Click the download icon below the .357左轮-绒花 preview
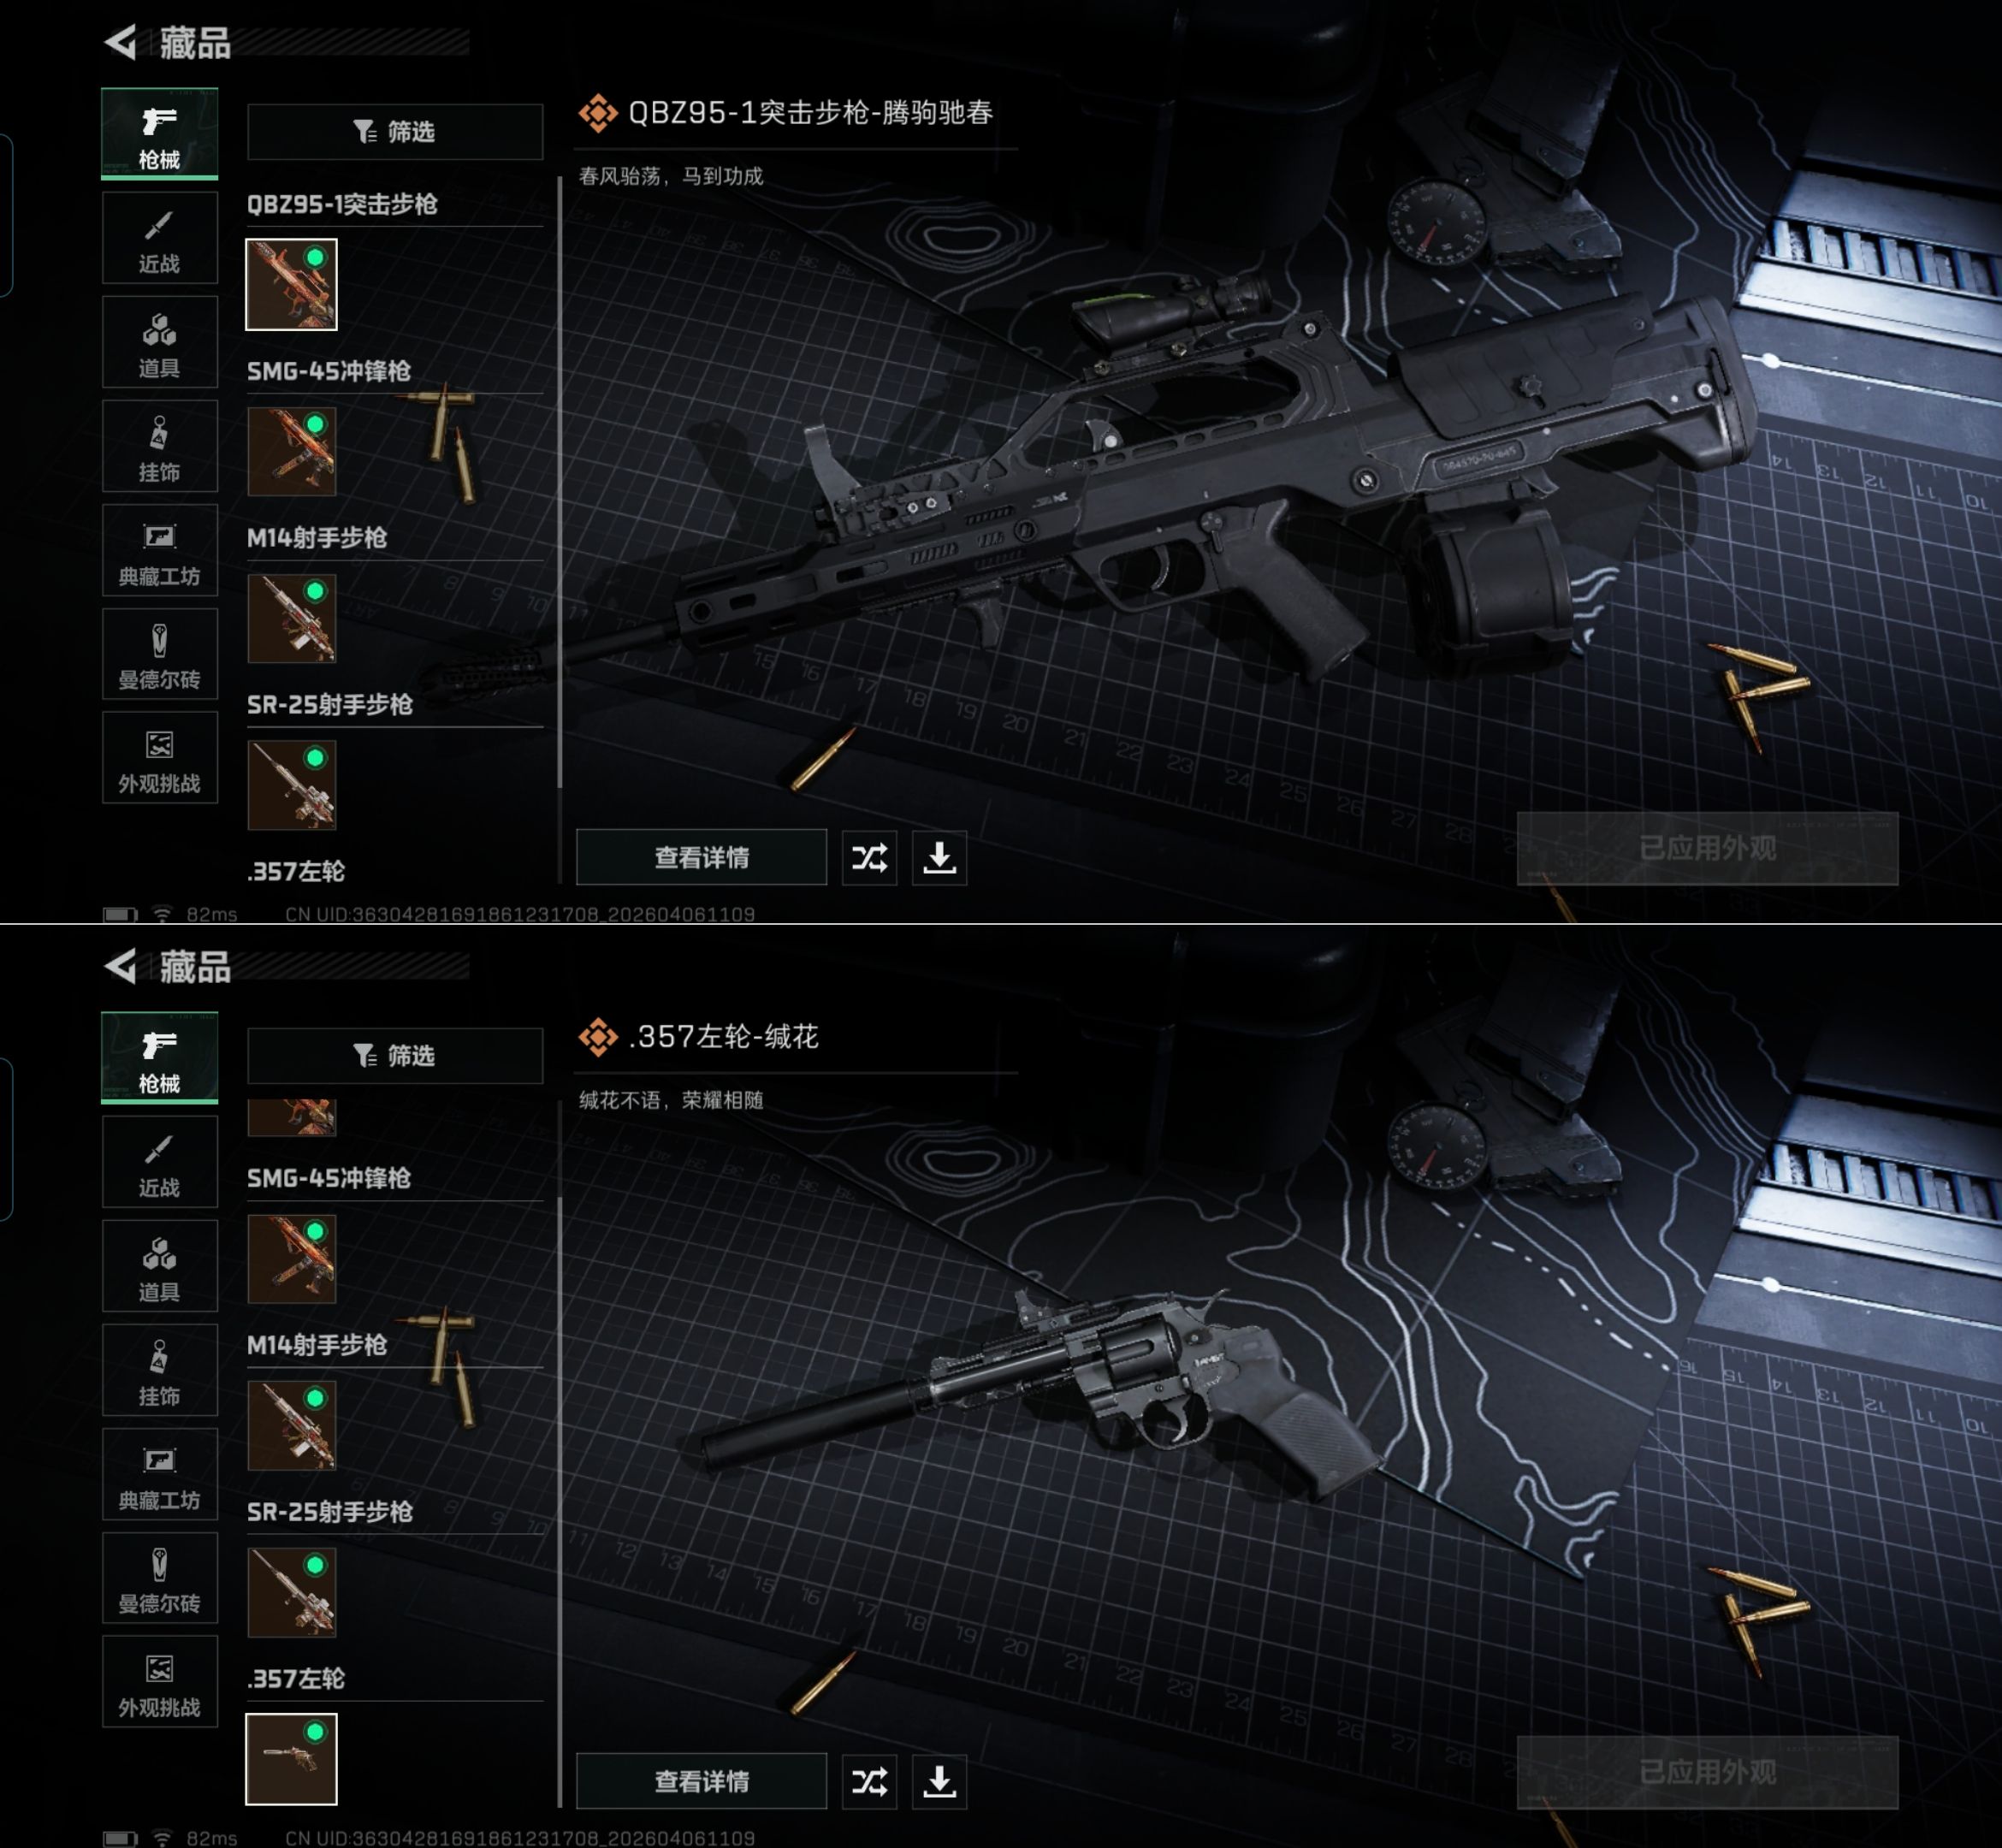 939,1782
